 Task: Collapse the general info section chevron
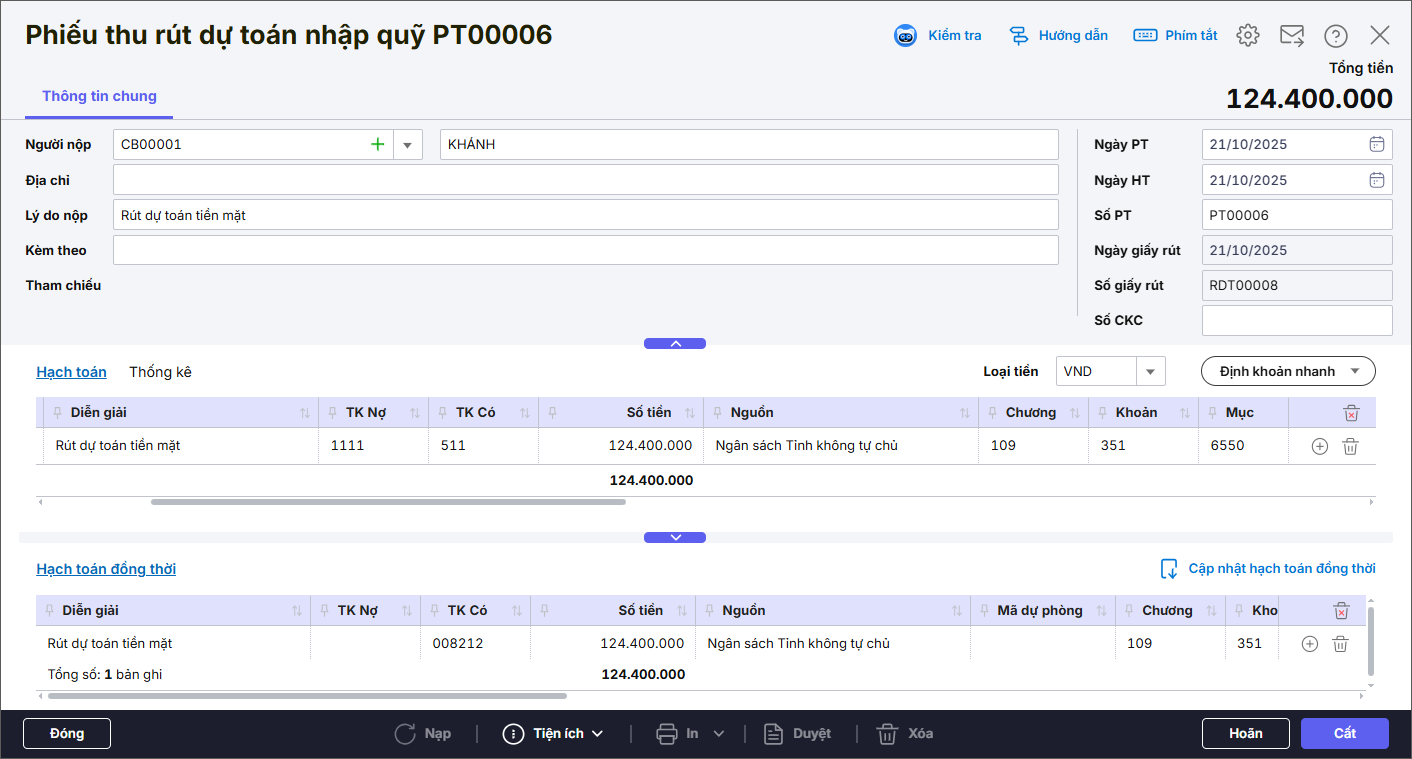pos(675,344)
